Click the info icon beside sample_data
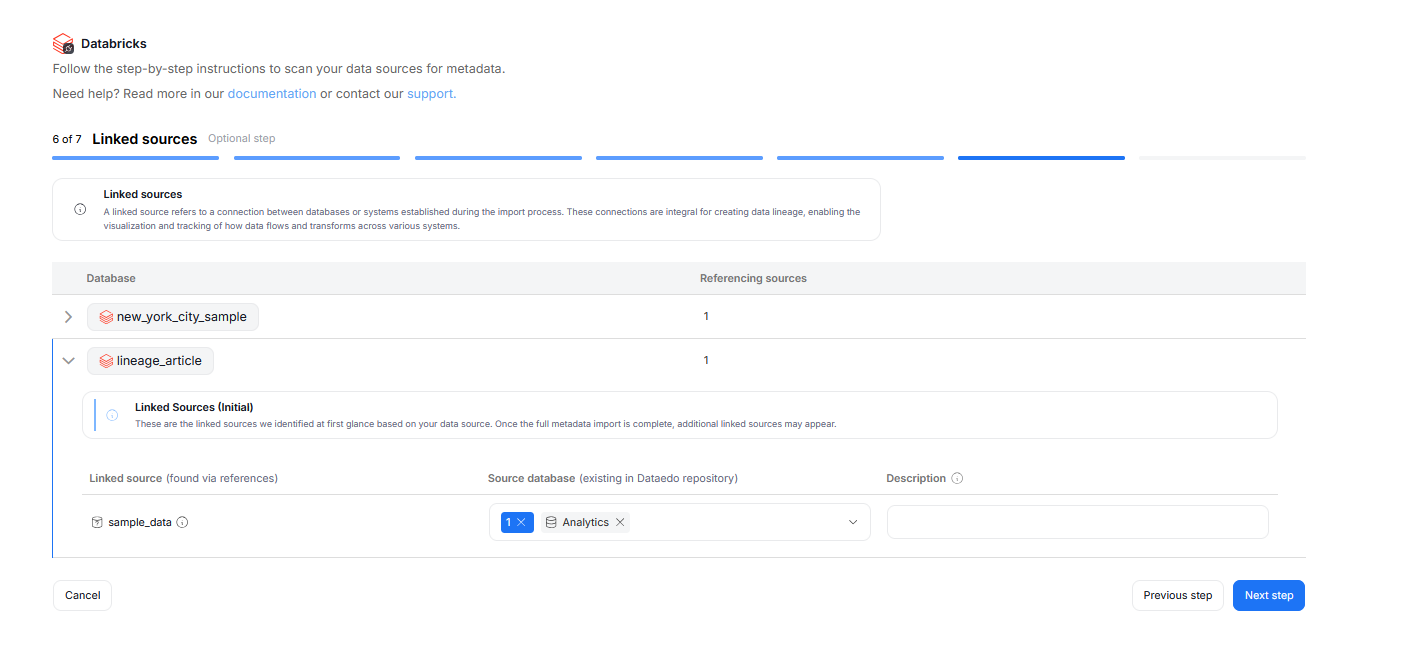This screenshot has height=662, width=1412. pos(182,522)
